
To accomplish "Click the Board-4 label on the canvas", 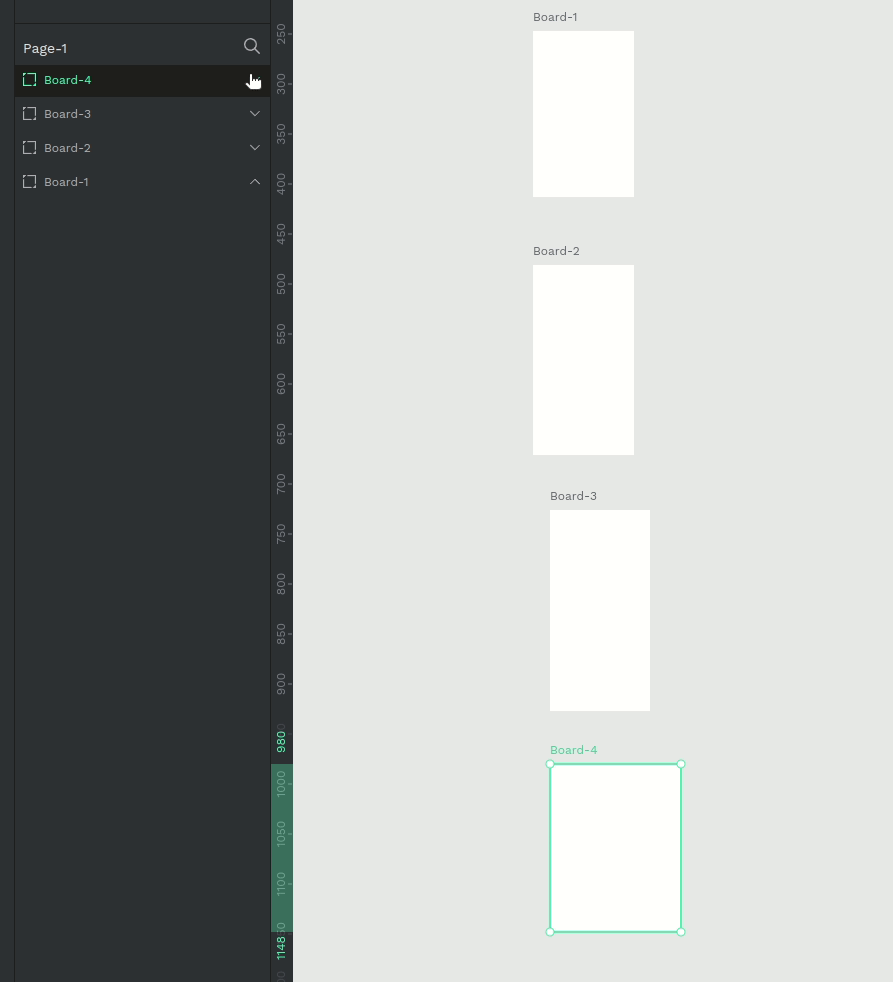I will click(573, 749).
